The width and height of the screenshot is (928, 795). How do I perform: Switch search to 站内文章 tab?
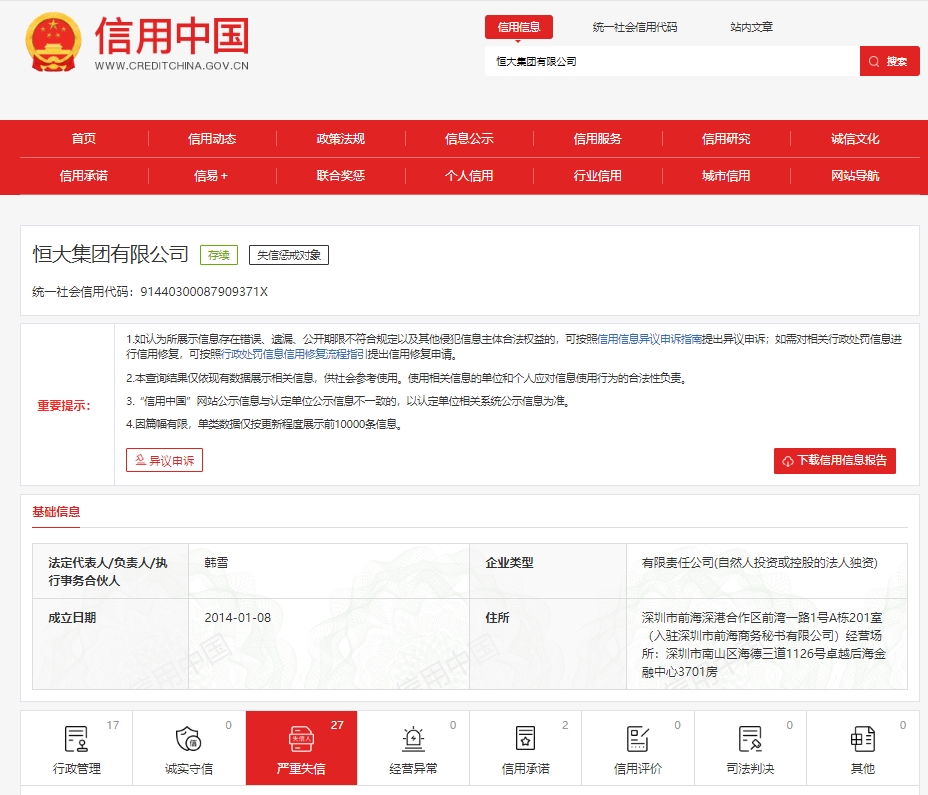tap(751, 27)
